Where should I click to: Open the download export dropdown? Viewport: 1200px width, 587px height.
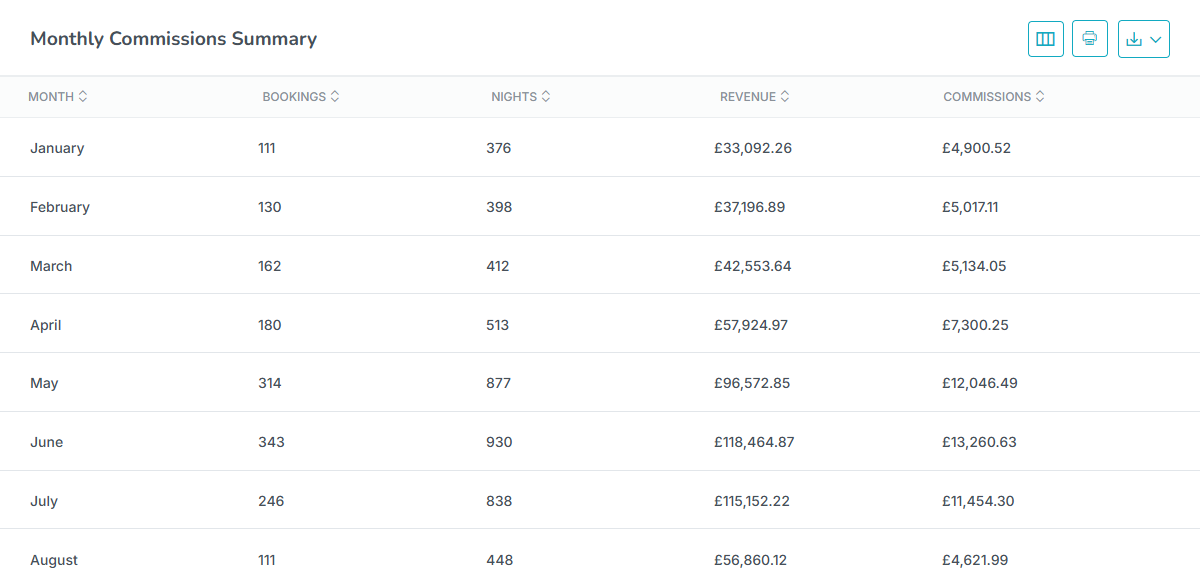[1144, 39]
